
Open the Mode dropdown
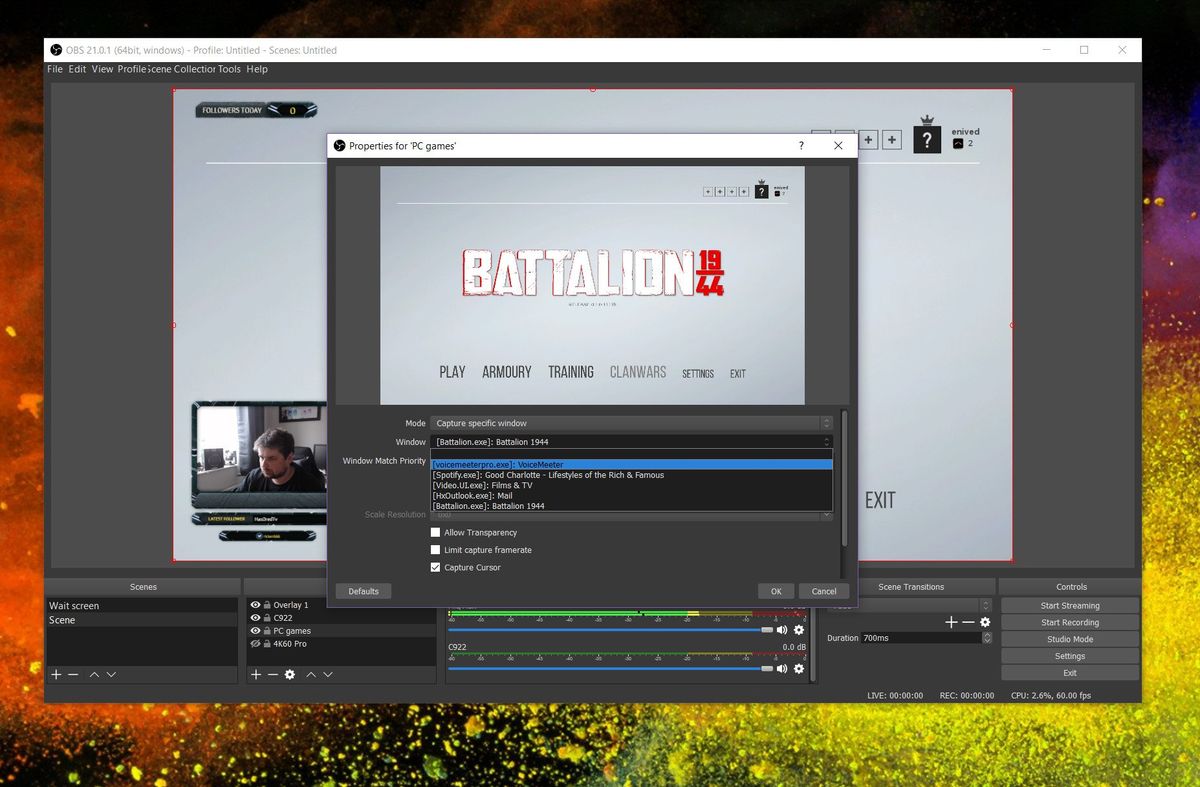click(x=632, y=422)
